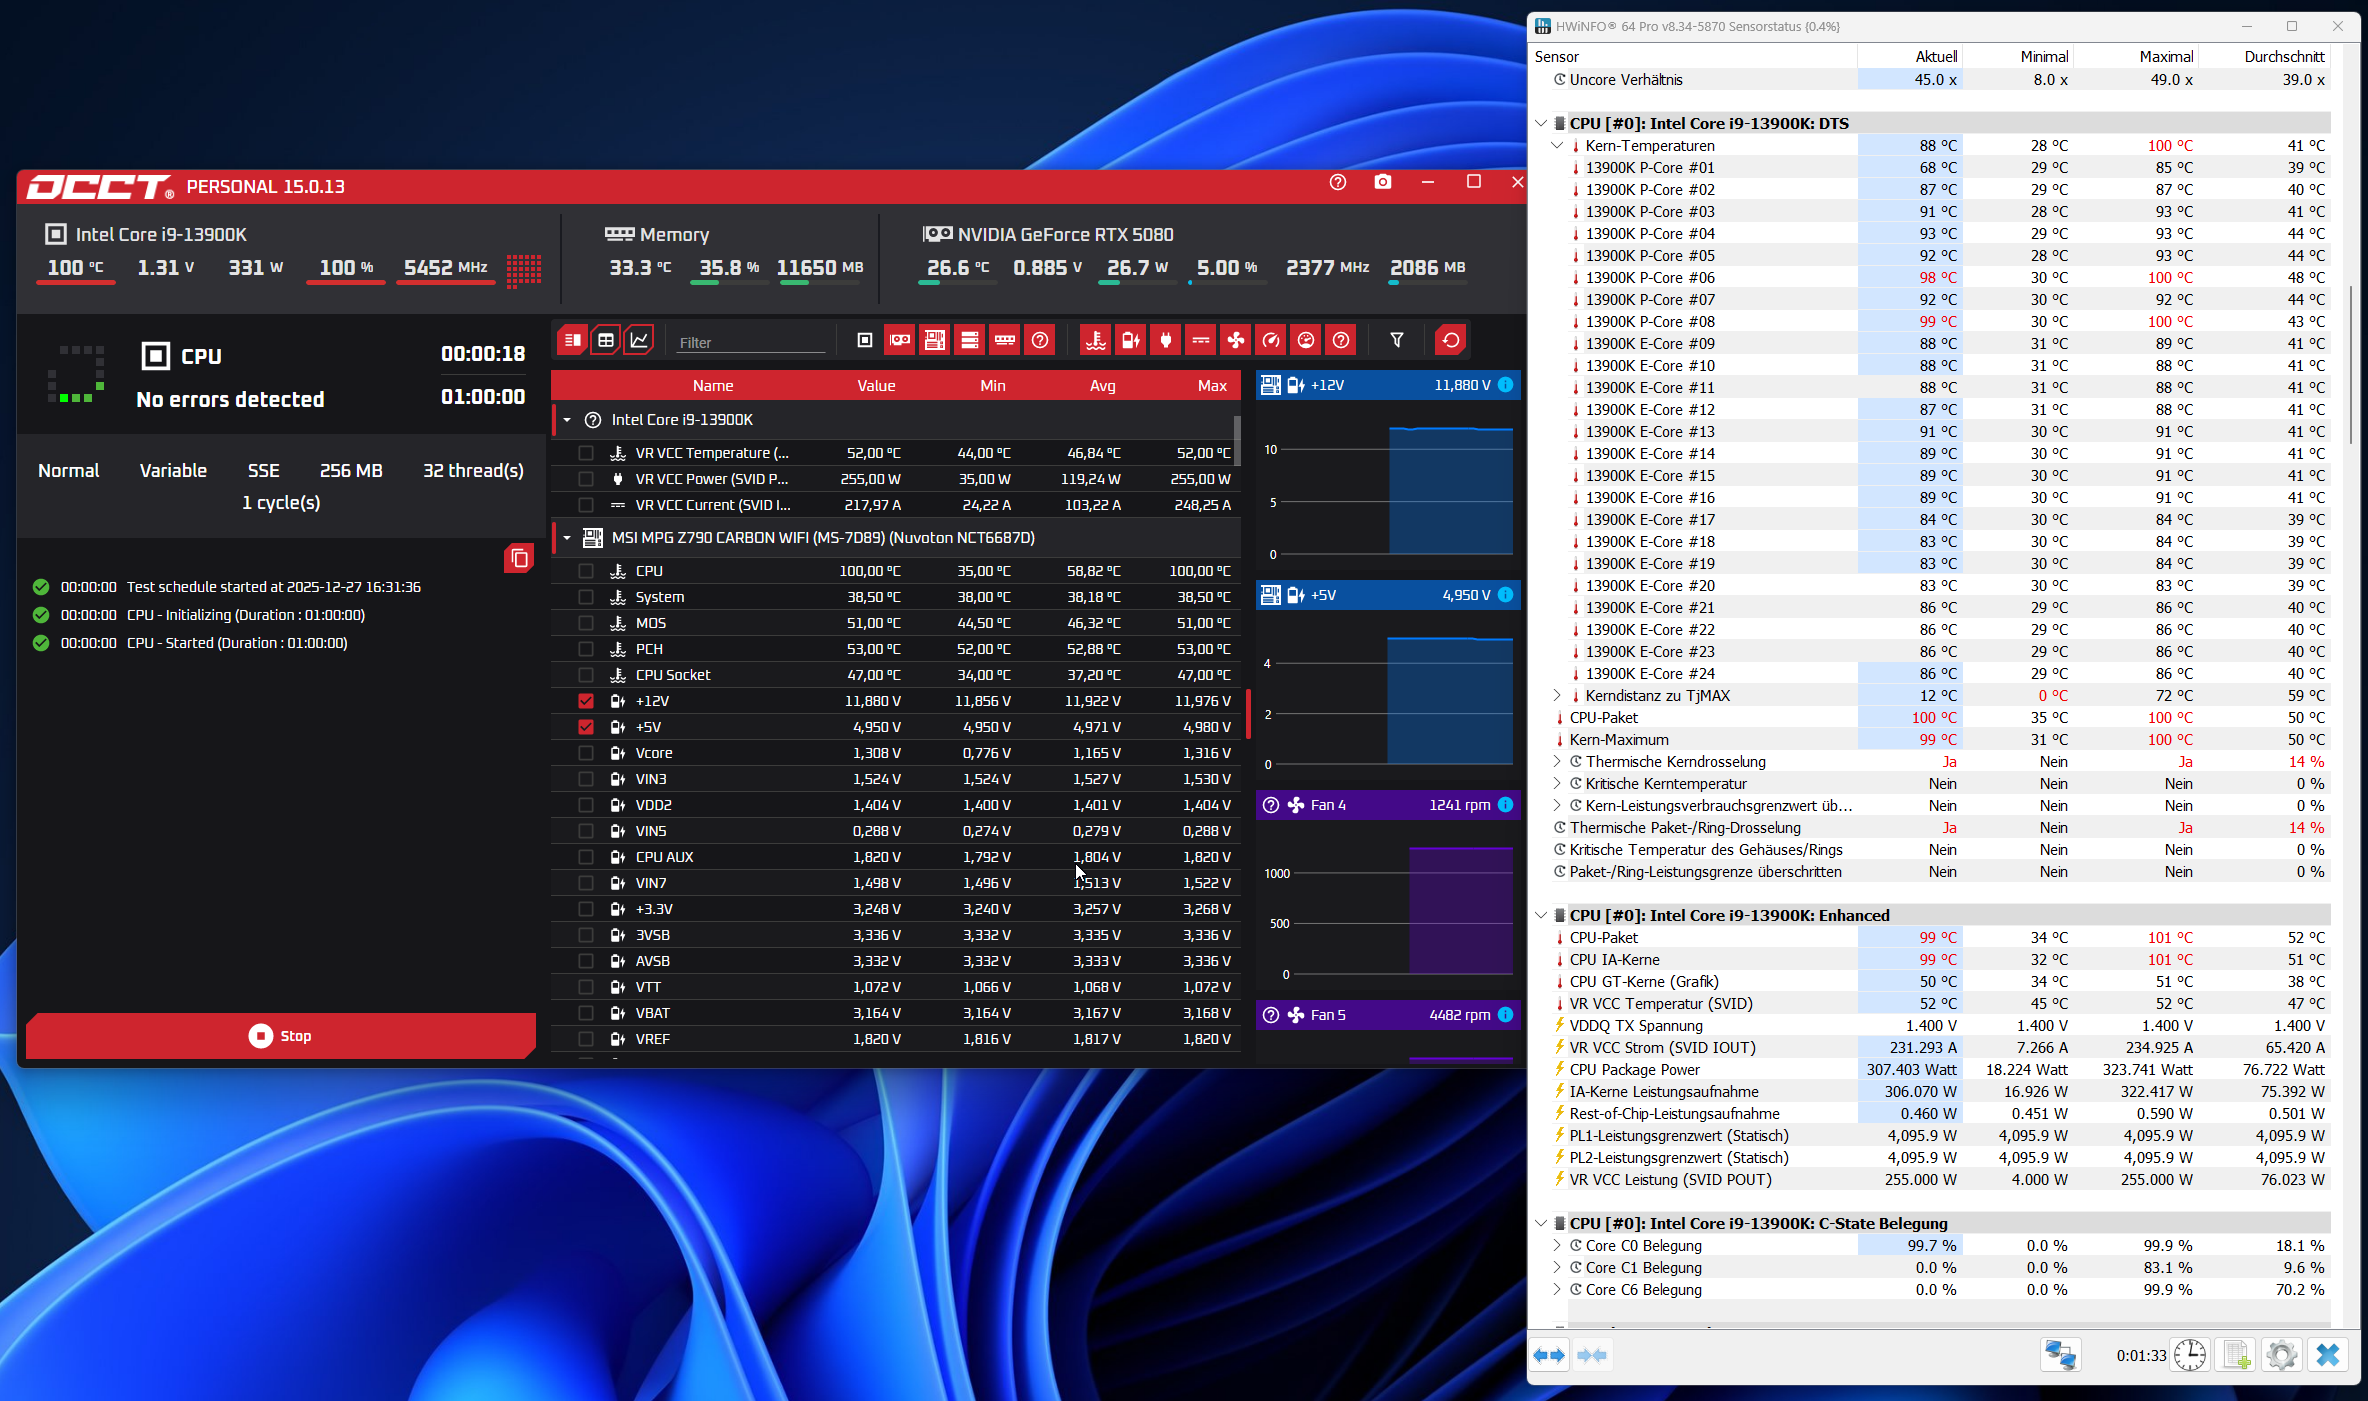Check the CPU Socket temperature checkbox
This screenshot has height=1401, width=2368.
[x=586, y=675]
